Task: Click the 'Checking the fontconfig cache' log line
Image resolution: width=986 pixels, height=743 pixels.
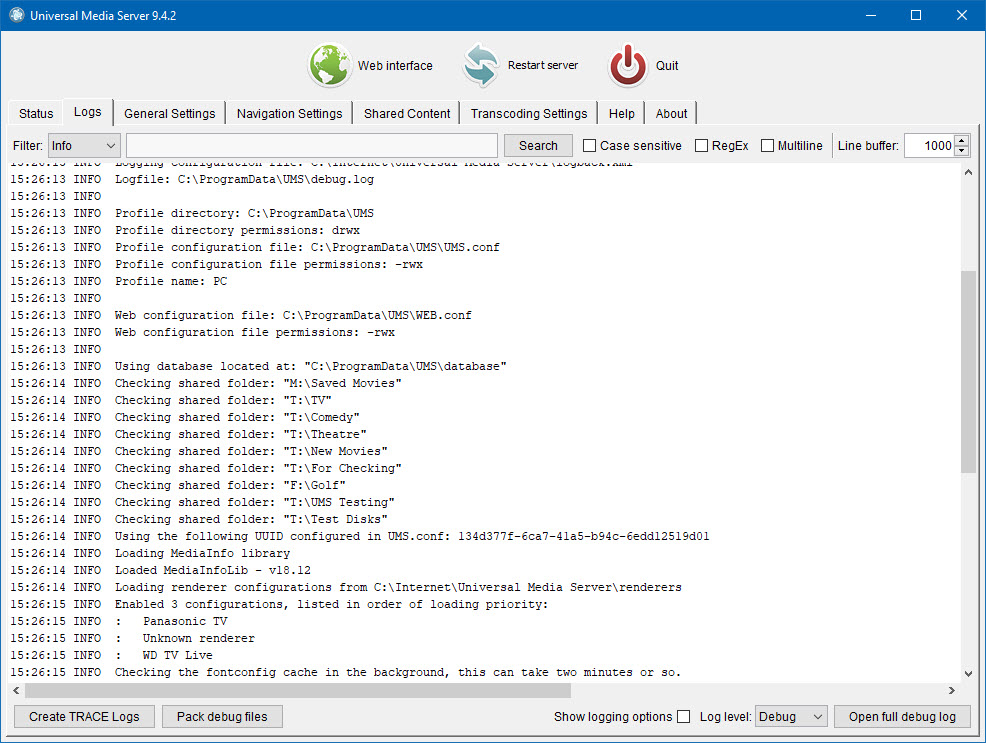Action: tap(345, 671)
